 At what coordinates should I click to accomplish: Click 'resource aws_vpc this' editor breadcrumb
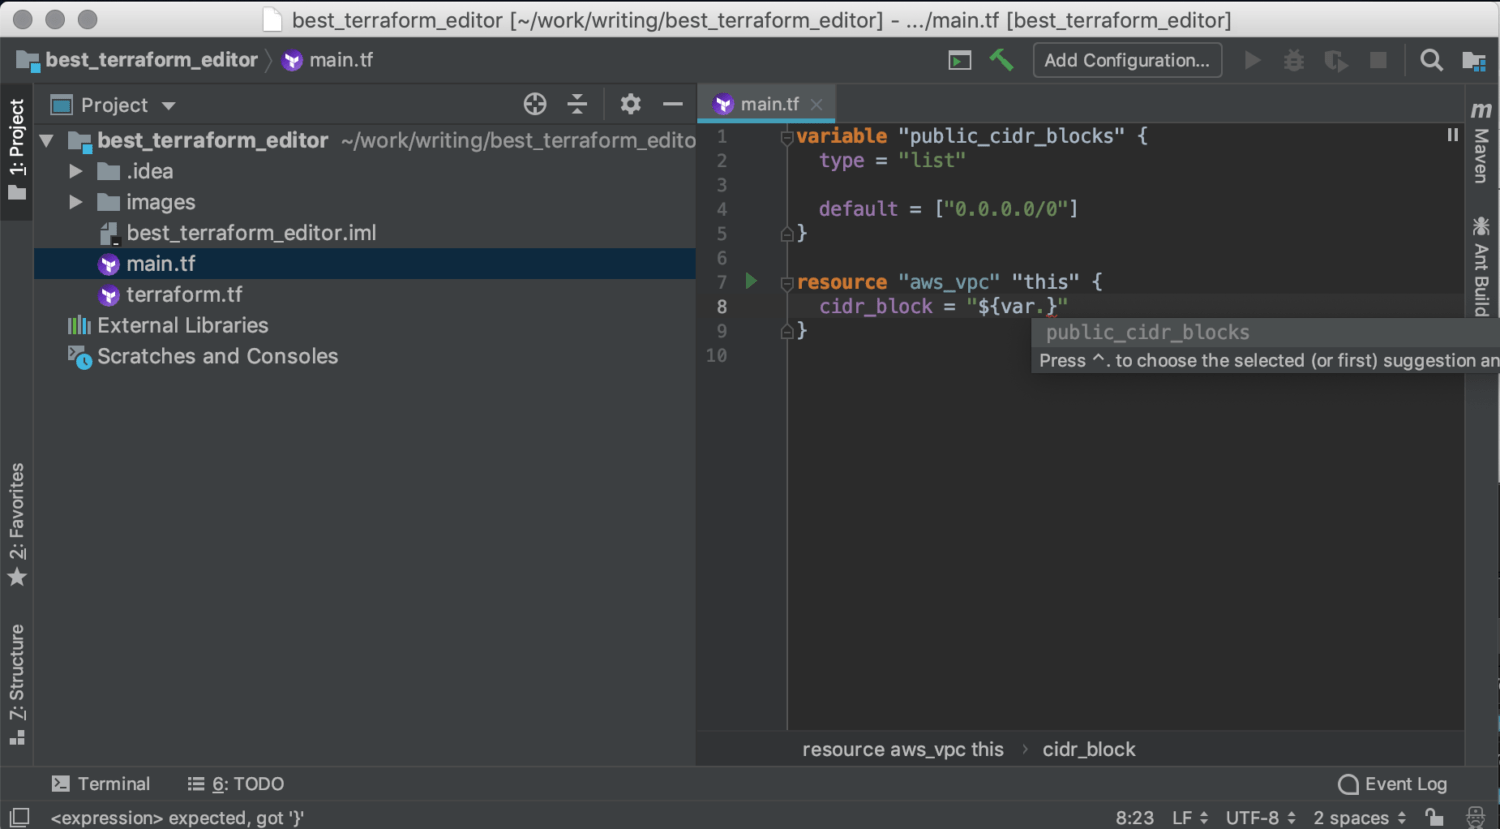902,749
